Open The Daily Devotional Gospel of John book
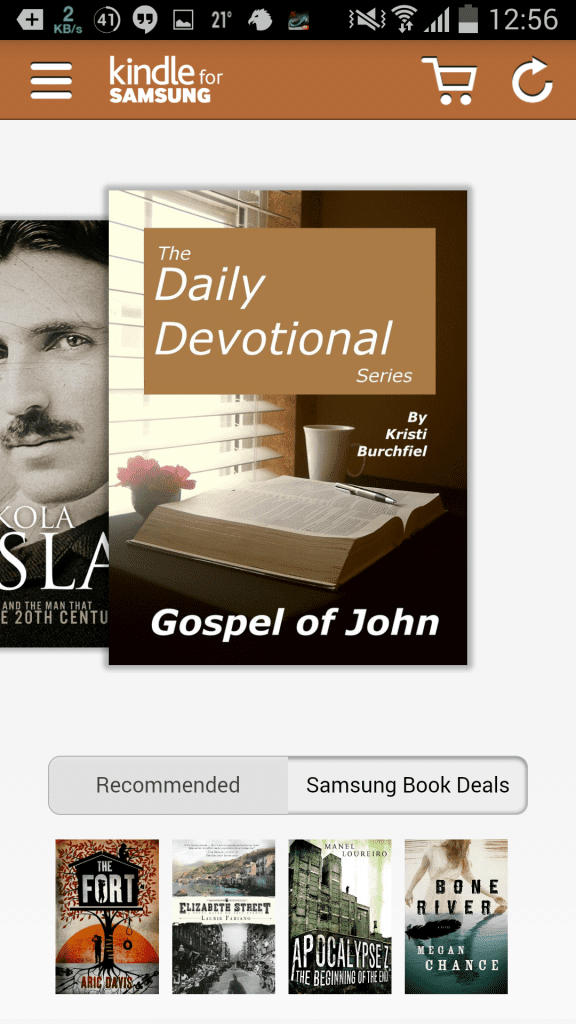 pos(288,428)
